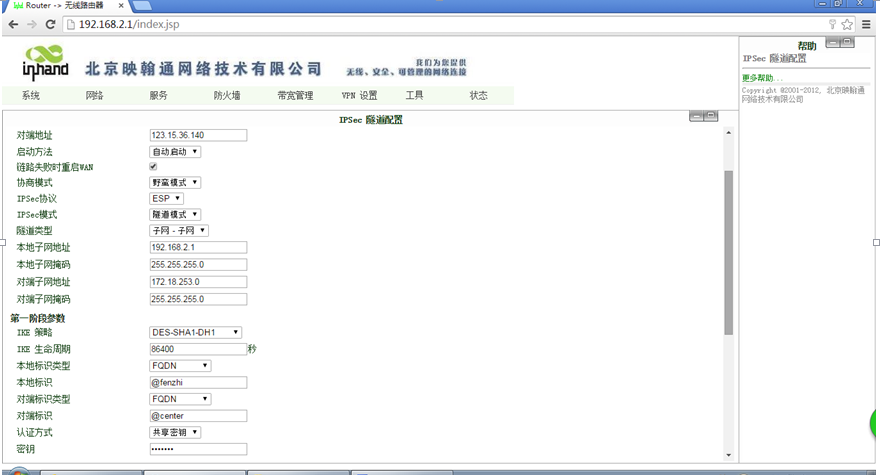The width and height of the screenshot is (892, 475).
Task: Click the vertical scrollbar thumb
Action: coord(728,253)
